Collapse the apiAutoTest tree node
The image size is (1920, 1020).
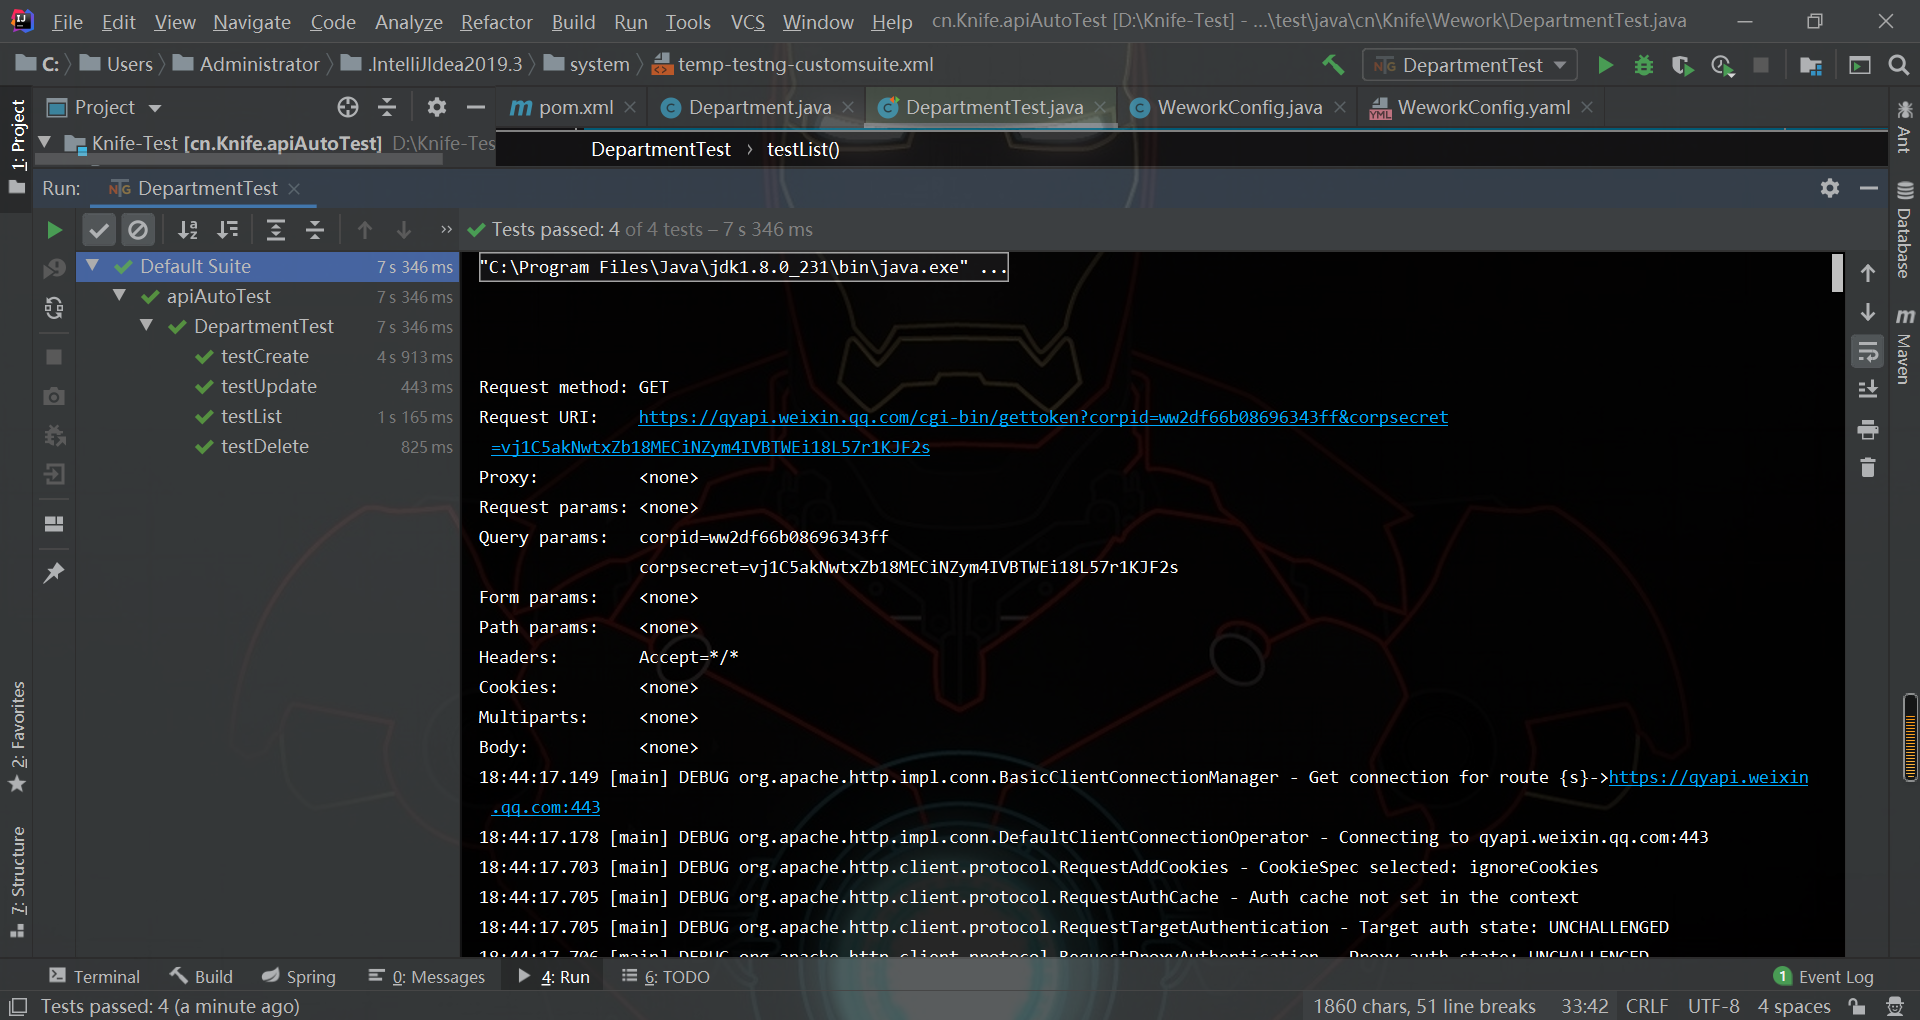[x=120, y=296]
